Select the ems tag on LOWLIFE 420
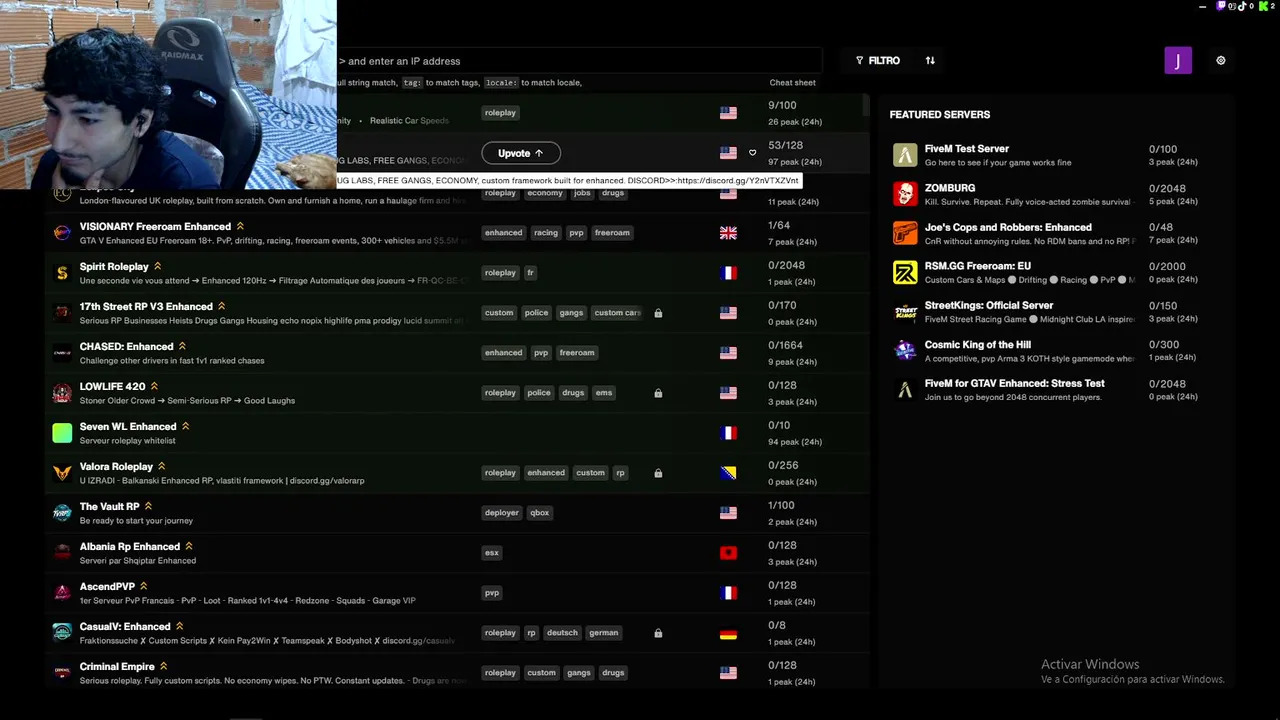This screenshot has width=1280, height=720. coord(604,393)
